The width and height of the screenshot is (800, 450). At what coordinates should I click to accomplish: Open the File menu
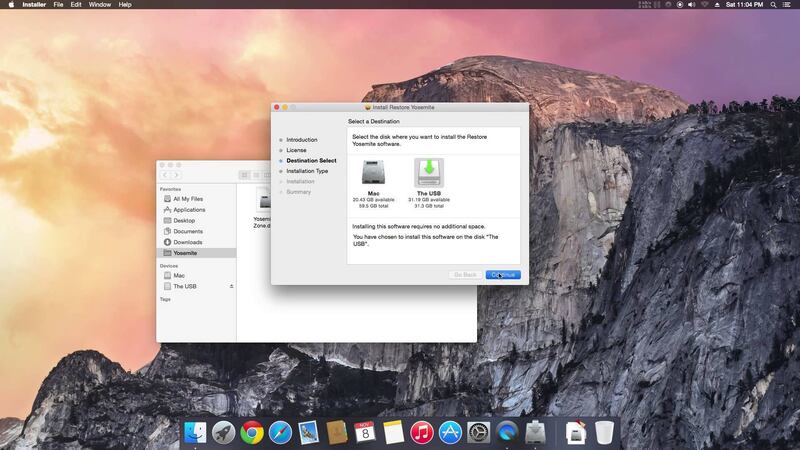tap(58, 5)
